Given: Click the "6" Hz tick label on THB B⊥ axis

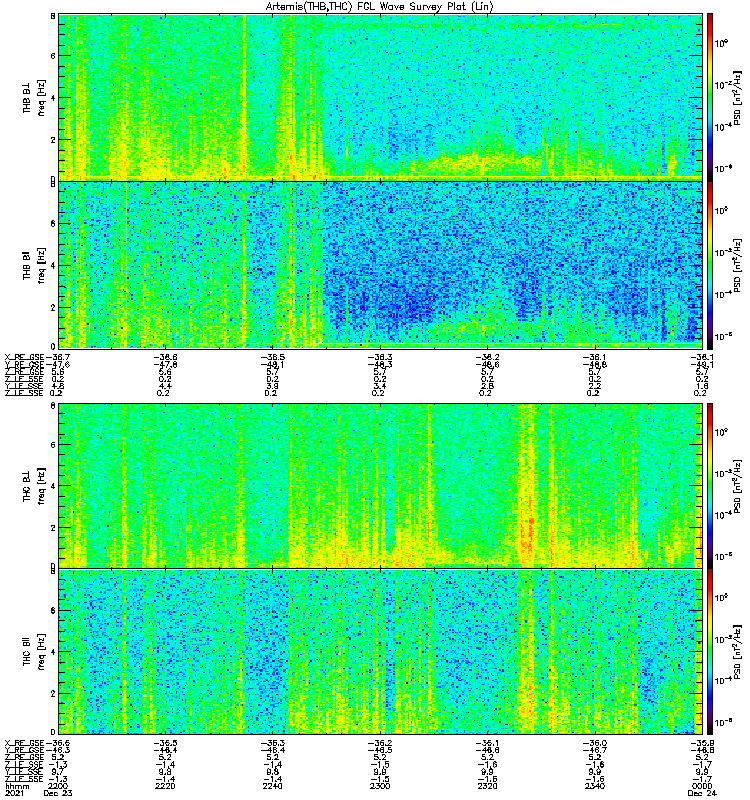Looking at the screenshot, I should coord(53,56).
